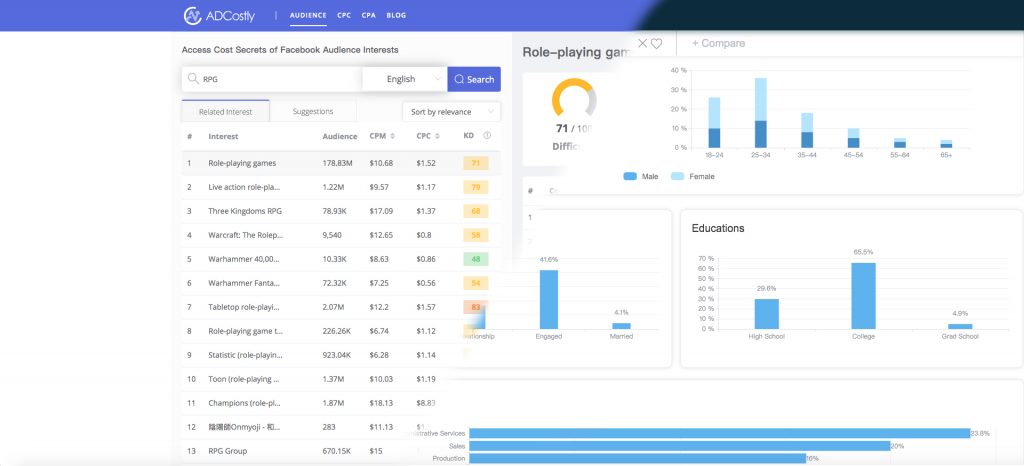Select the Tabletop role-playi... row
This screenshot has width=1024, height=466.
pyautogui.click(x=341, y=307)
